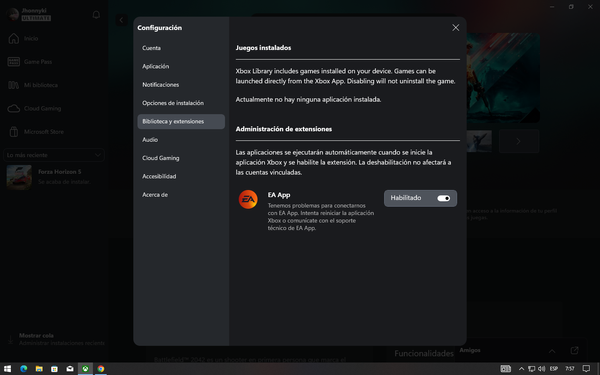Toggle the EA App Habilitado switch
600x375 pixels.
443,198
